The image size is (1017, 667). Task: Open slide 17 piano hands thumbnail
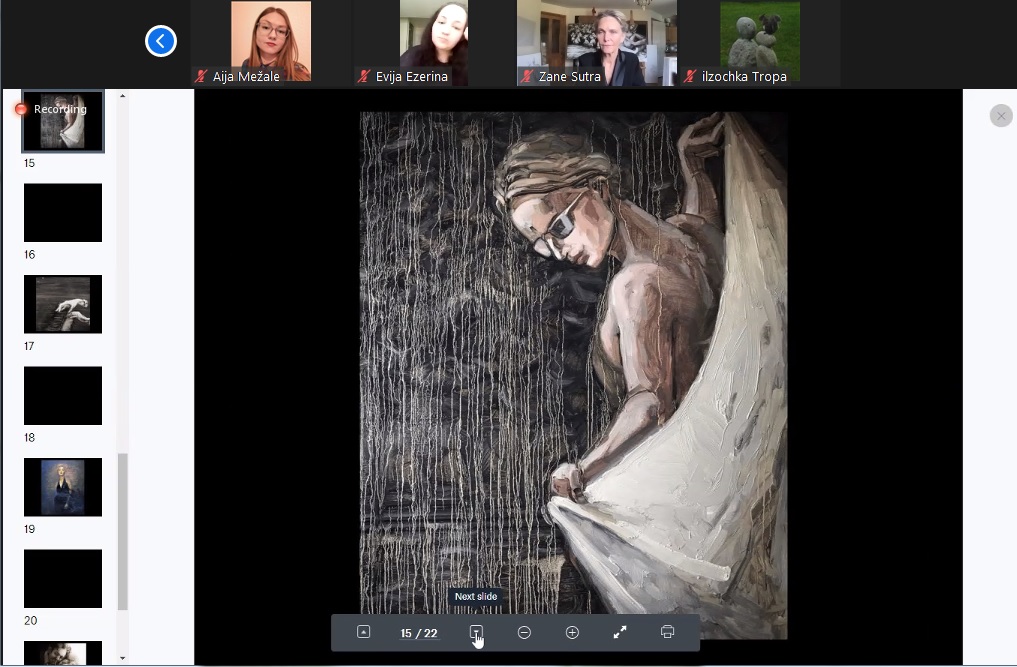click(x=63, y=304)
